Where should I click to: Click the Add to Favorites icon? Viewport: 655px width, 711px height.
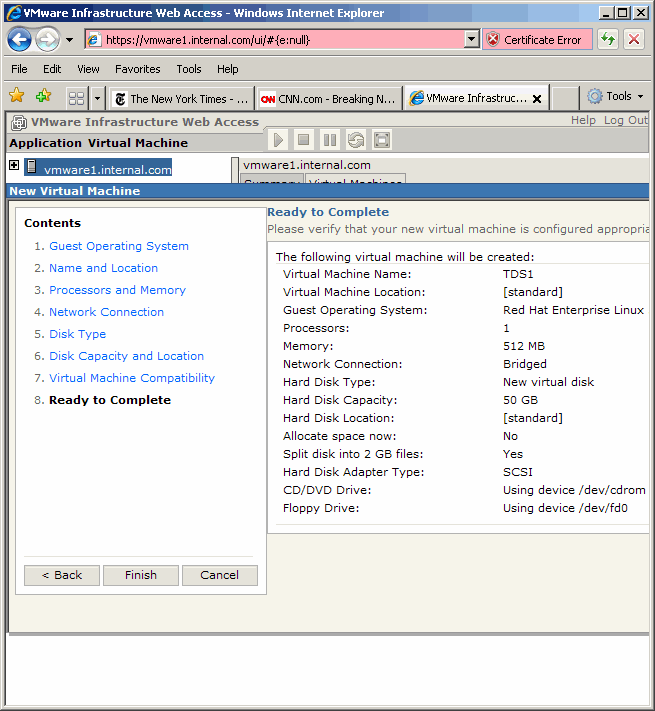(x=43, y=97)
